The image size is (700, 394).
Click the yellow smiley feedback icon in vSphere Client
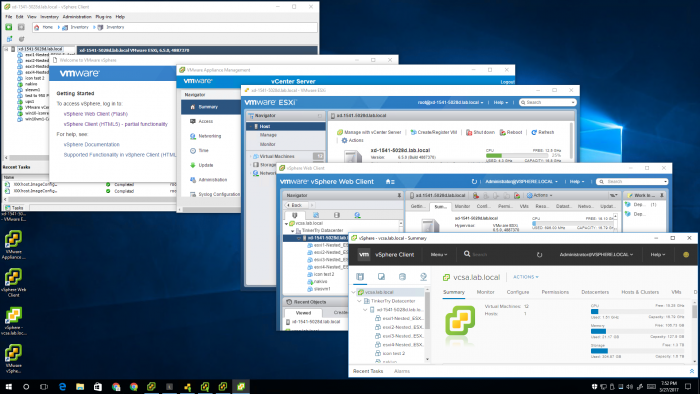click(x=686, y=255)
